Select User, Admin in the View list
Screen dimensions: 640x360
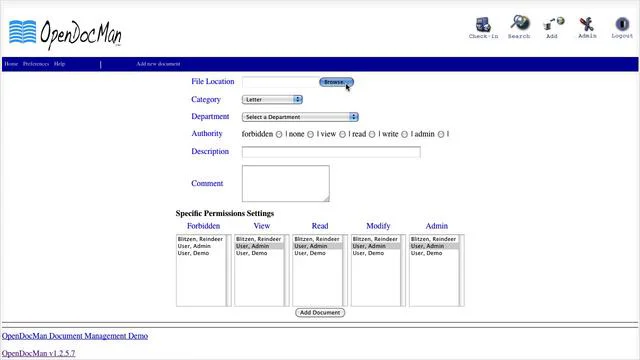(x=259, y=246)
